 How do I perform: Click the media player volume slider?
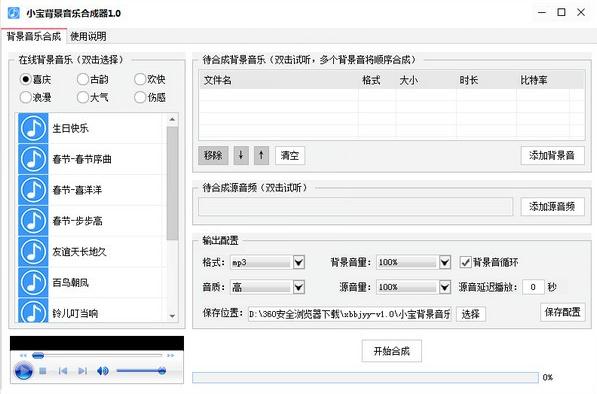[142, 371]
